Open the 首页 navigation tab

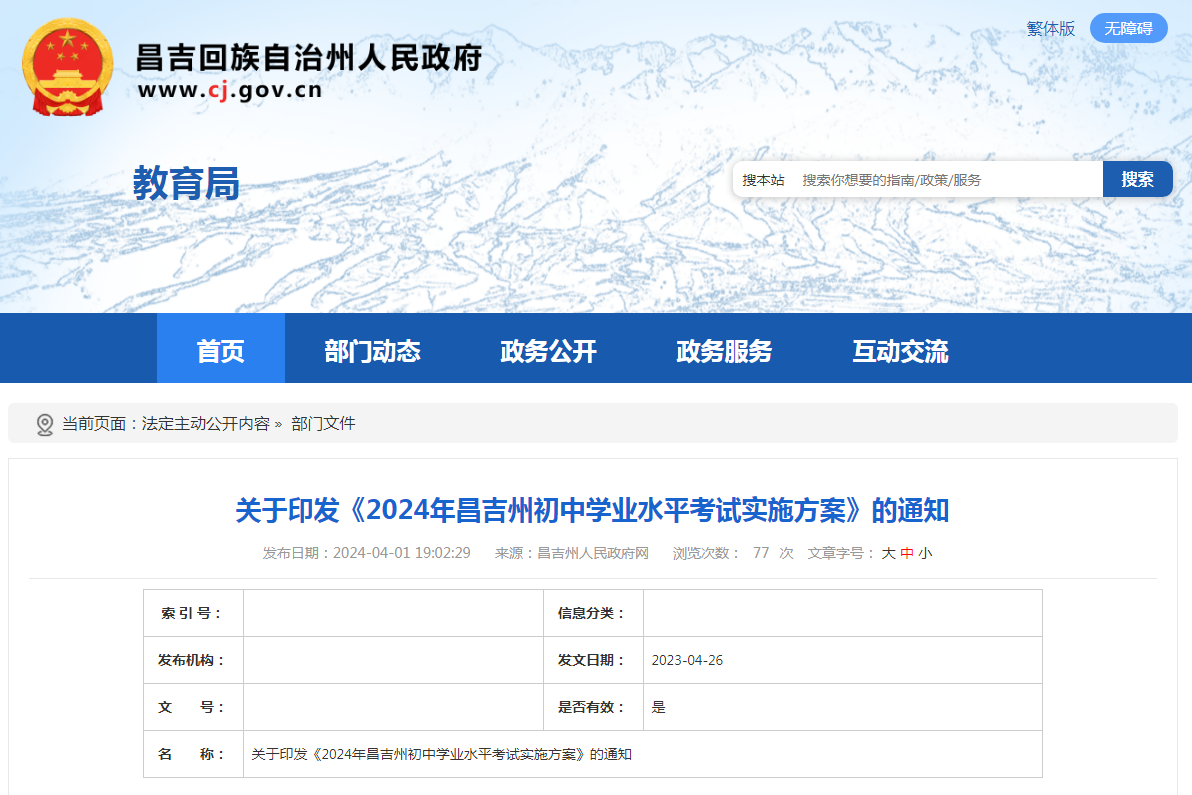point(220,350)
